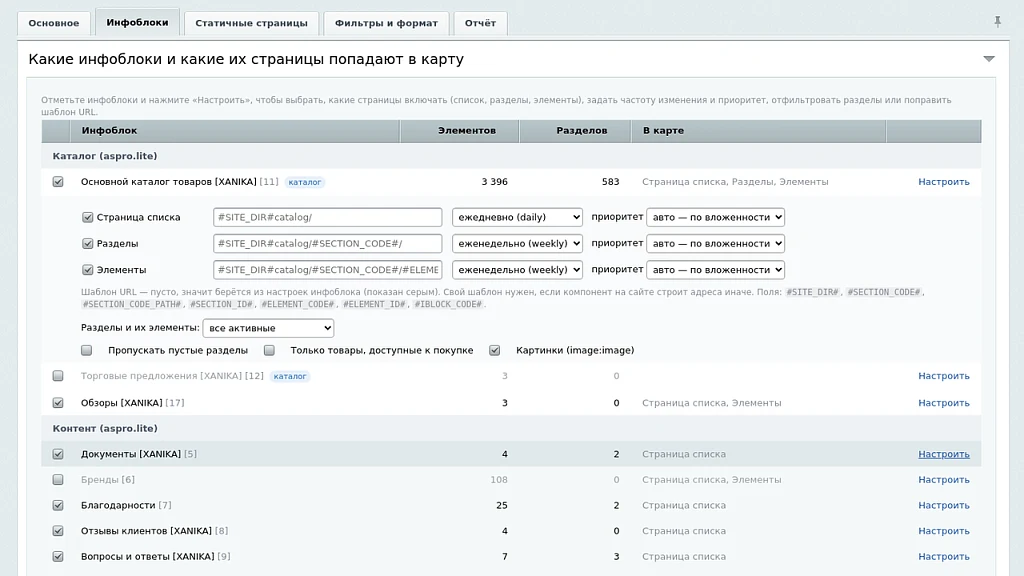The width and height of the screenshot is (1024, 576).
Task: Click the Благодарности element count 25
Action: click(502, 505)
